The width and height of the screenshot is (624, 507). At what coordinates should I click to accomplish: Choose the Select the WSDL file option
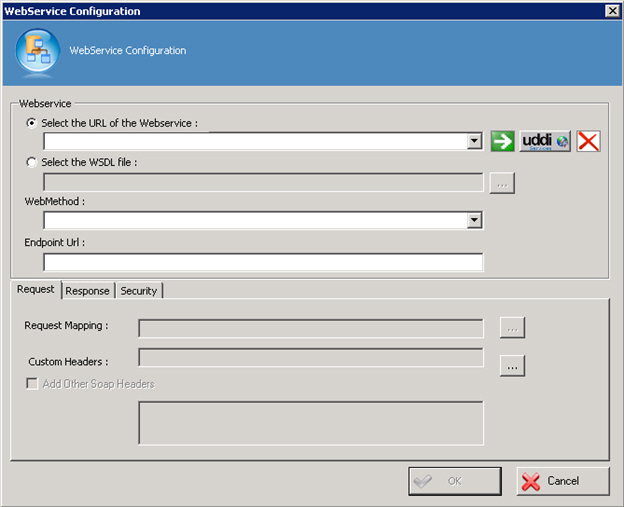click(33, 162)
